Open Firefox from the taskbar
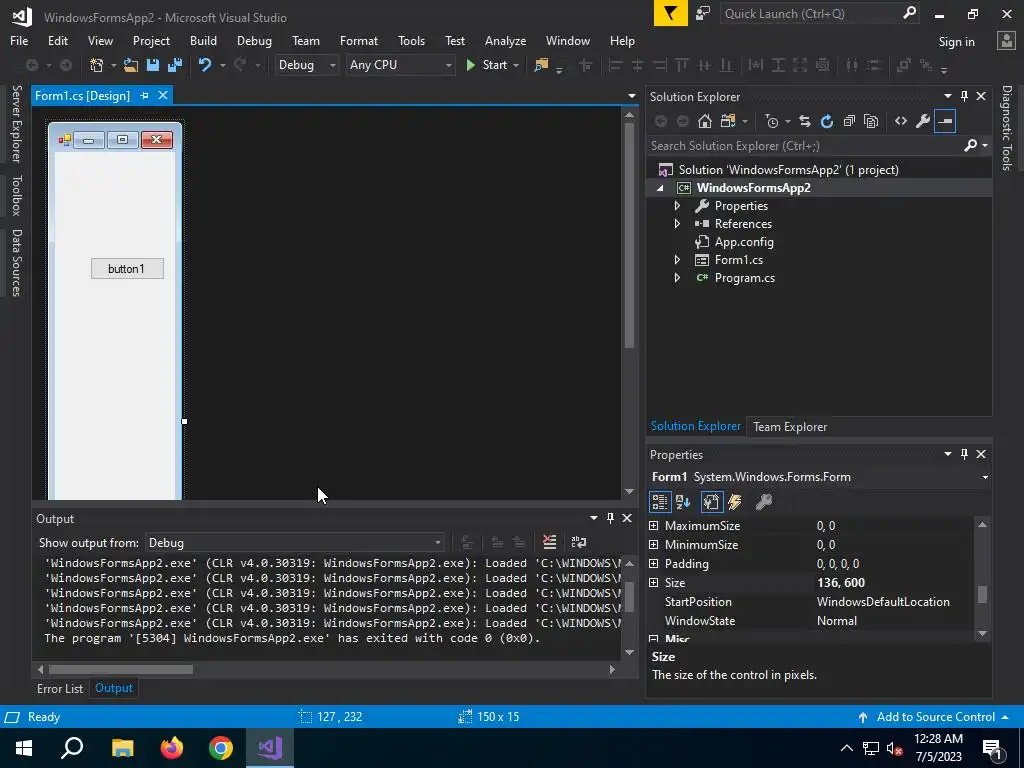Image resolution: width=1024 pixels, height=768 pixels. tap(172, 748)
